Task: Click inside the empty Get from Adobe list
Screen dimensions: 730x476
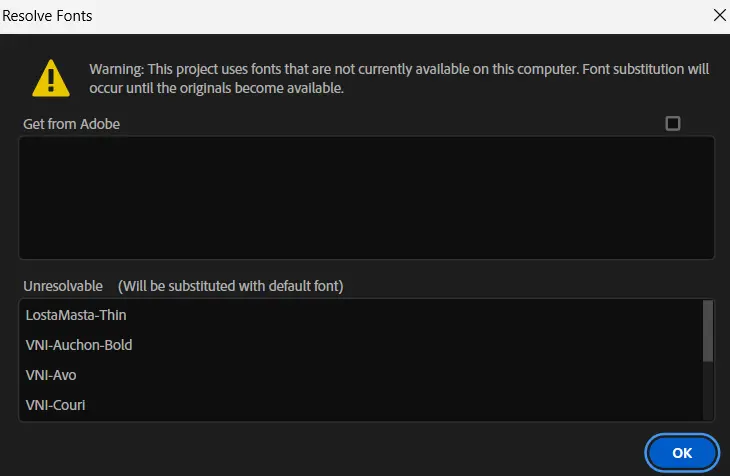Action: coord(366,198)
